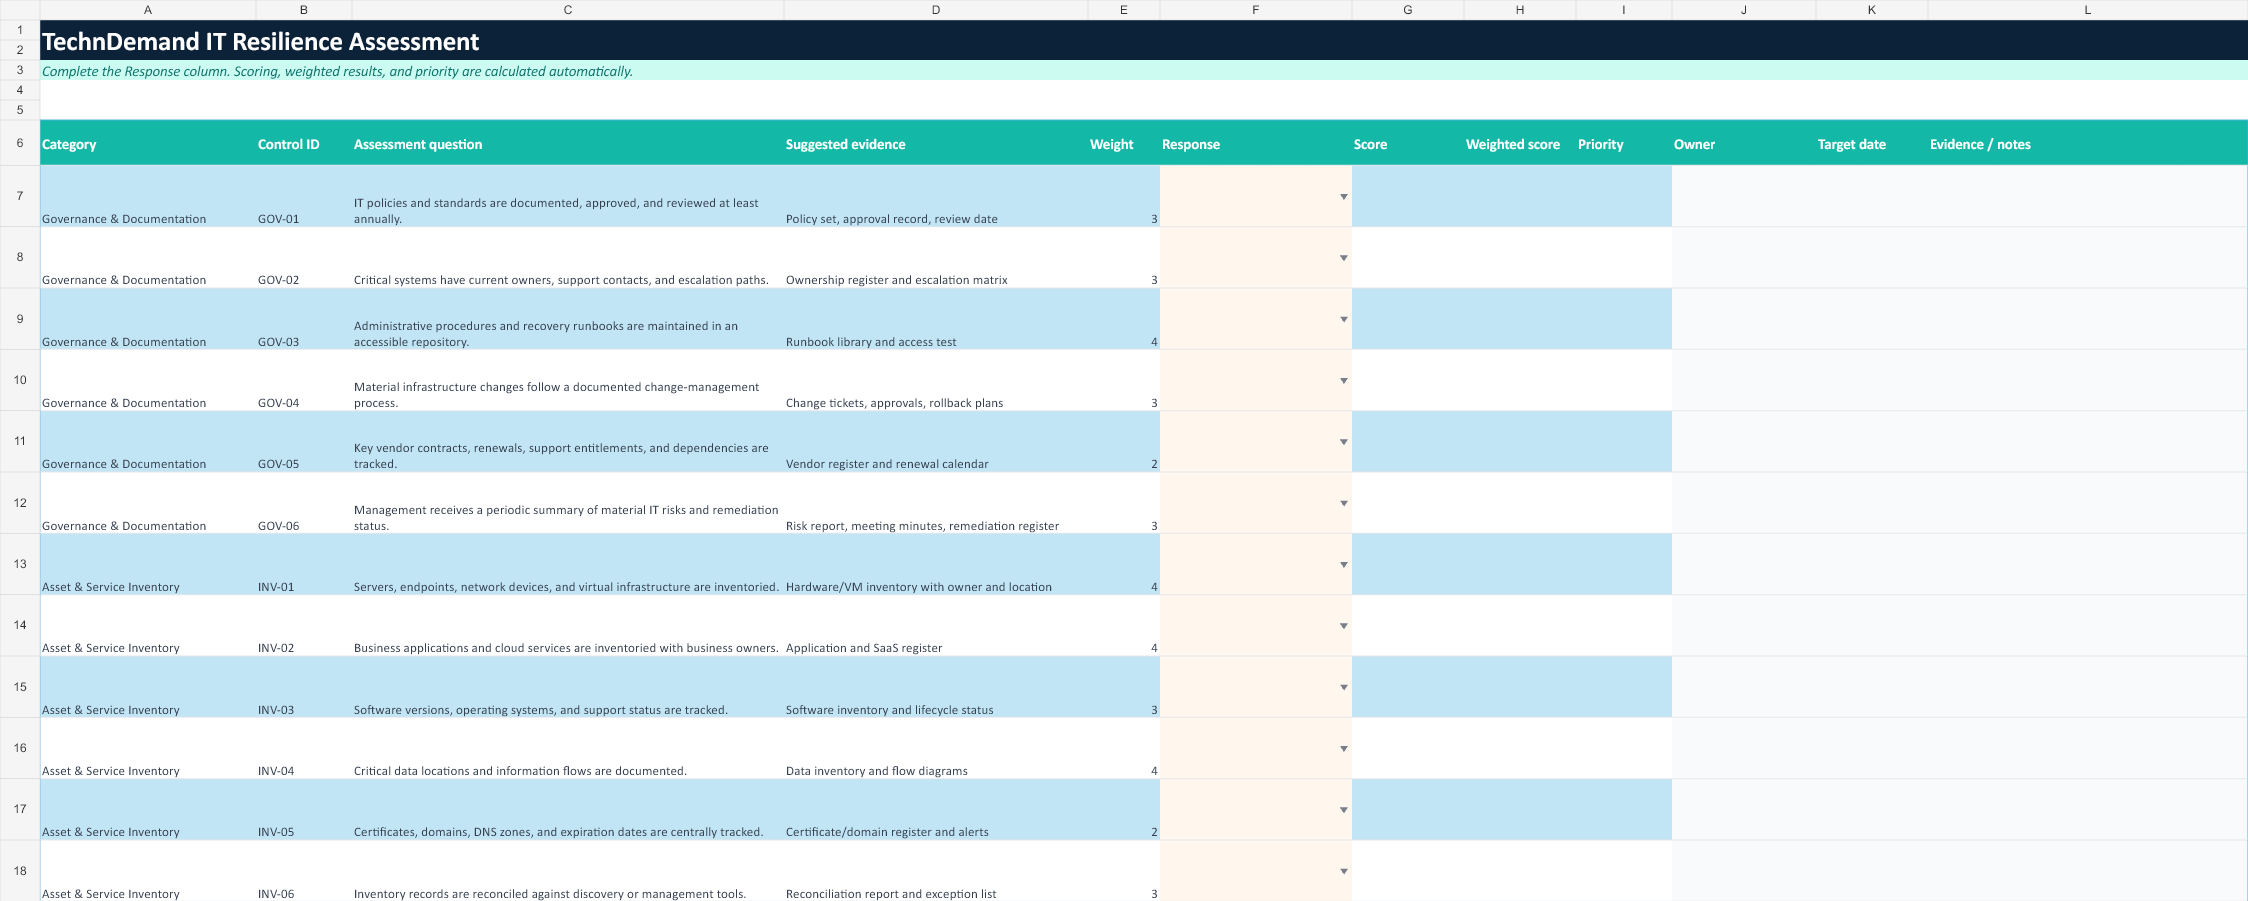The image size is (2248, 901).
Task: Open the Response dropdown for GOV-04
Action: [x=1343, y=381]
